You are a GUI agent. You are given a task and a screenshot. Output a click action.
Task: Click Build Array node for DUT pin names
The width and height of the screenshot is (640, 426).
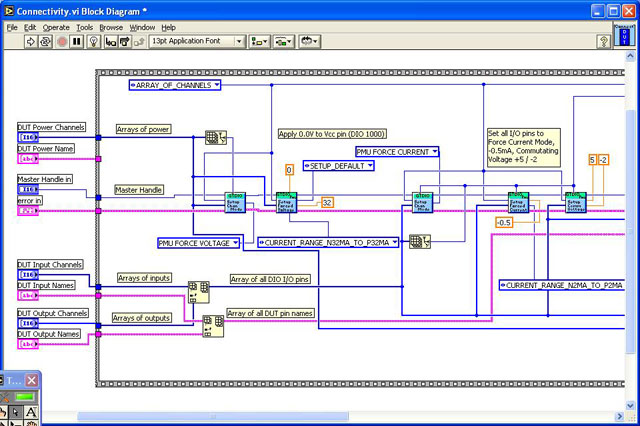(x=213, y=326)
